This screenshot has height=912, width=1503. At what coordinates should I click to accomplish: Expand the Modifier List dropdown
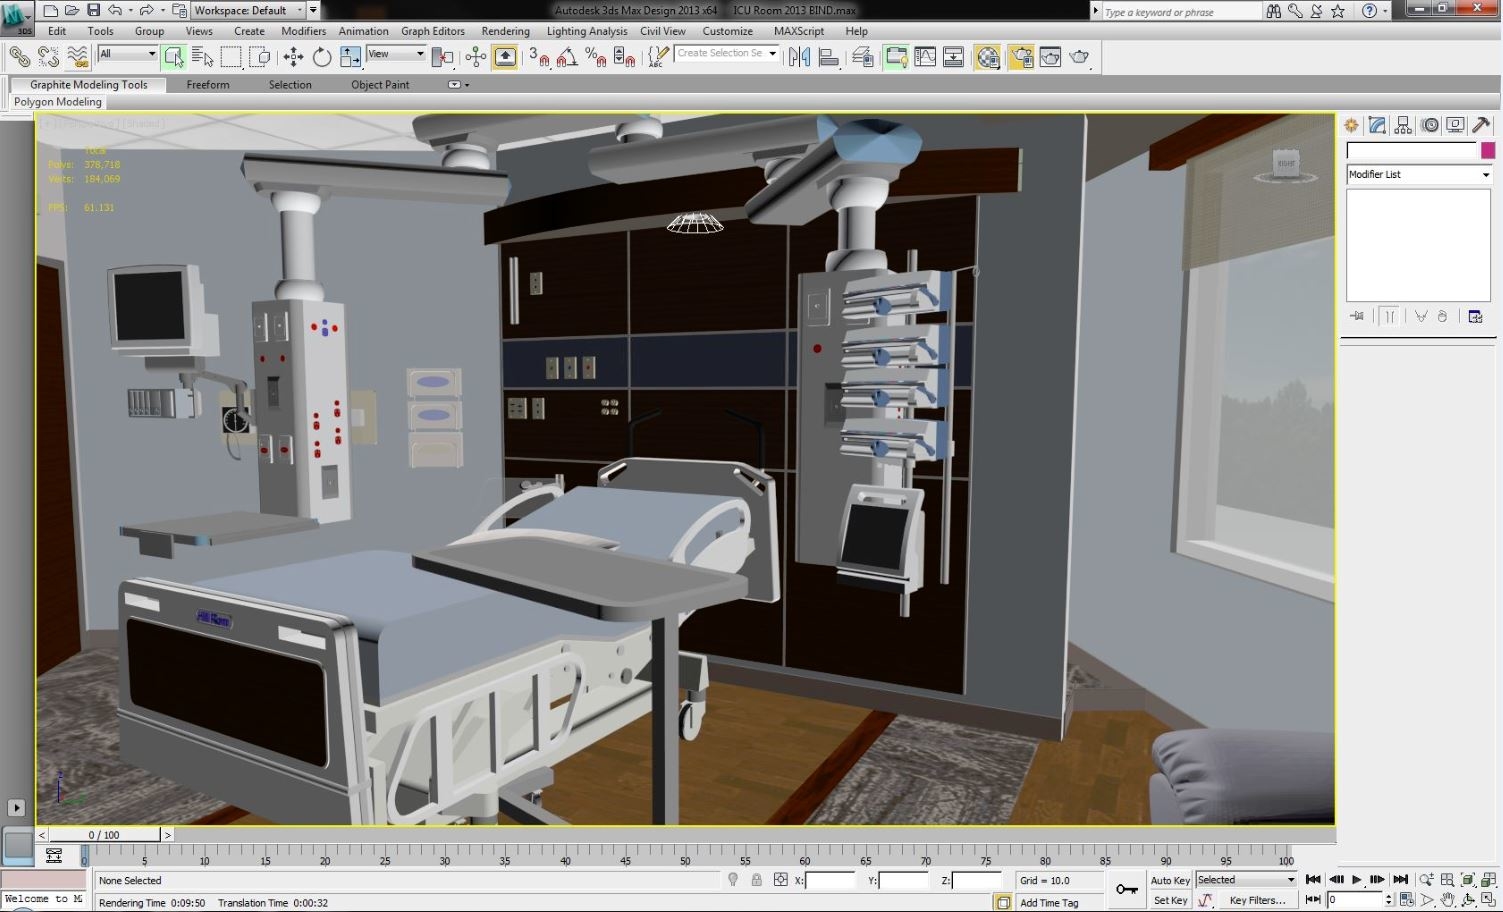1418,174
